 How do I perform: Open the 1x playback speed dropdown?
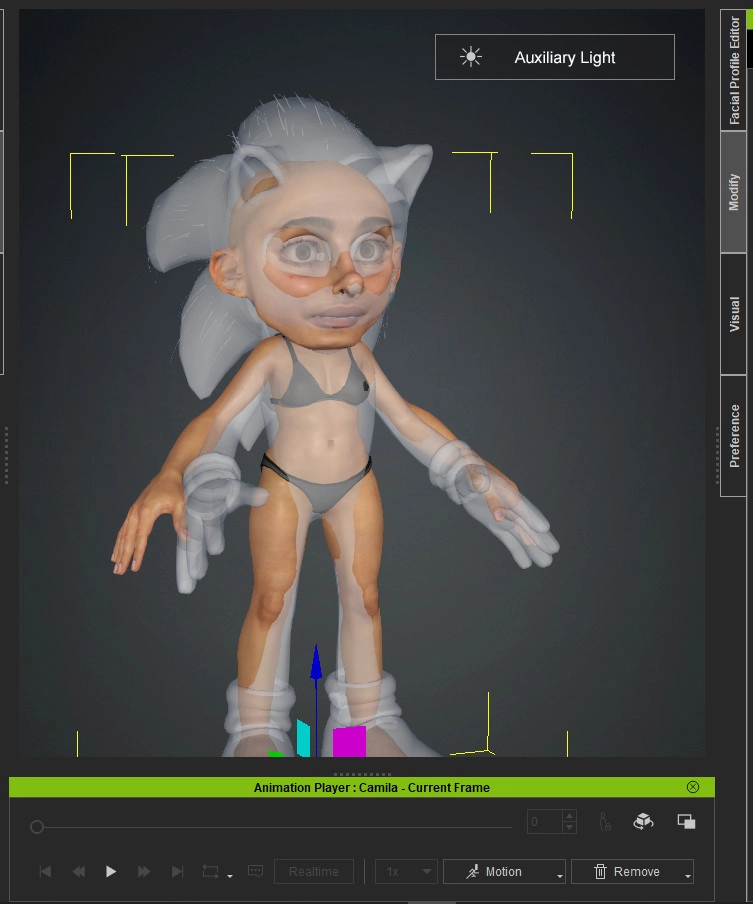(x=406, y=872)
